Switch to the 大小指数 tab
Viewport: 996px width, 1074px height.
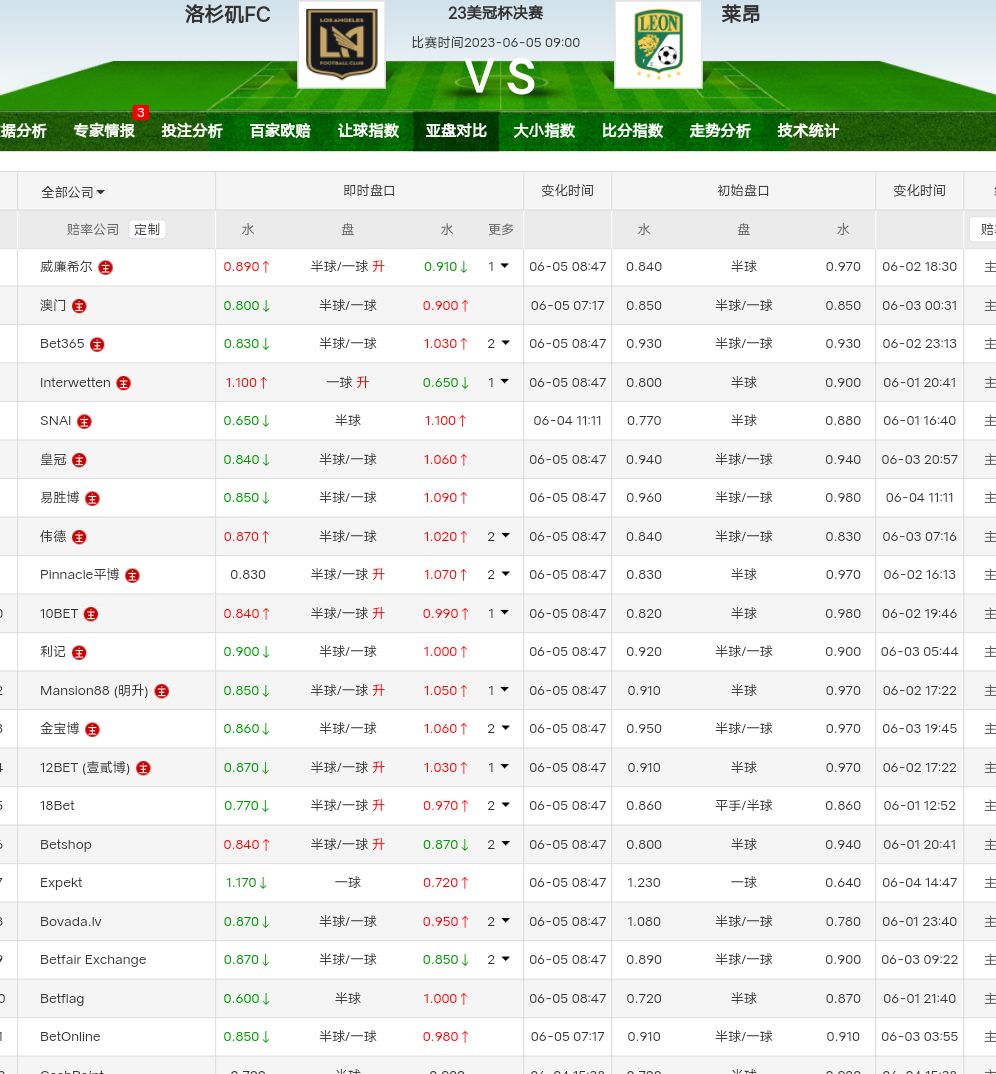544,131
